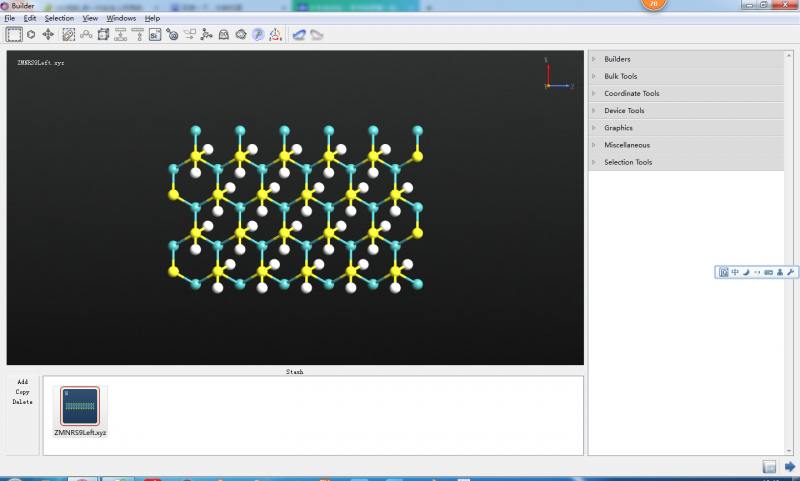Click the blue send-to arrow icon
The height and width of the screenshot is (481, 800).
[789, 467]
